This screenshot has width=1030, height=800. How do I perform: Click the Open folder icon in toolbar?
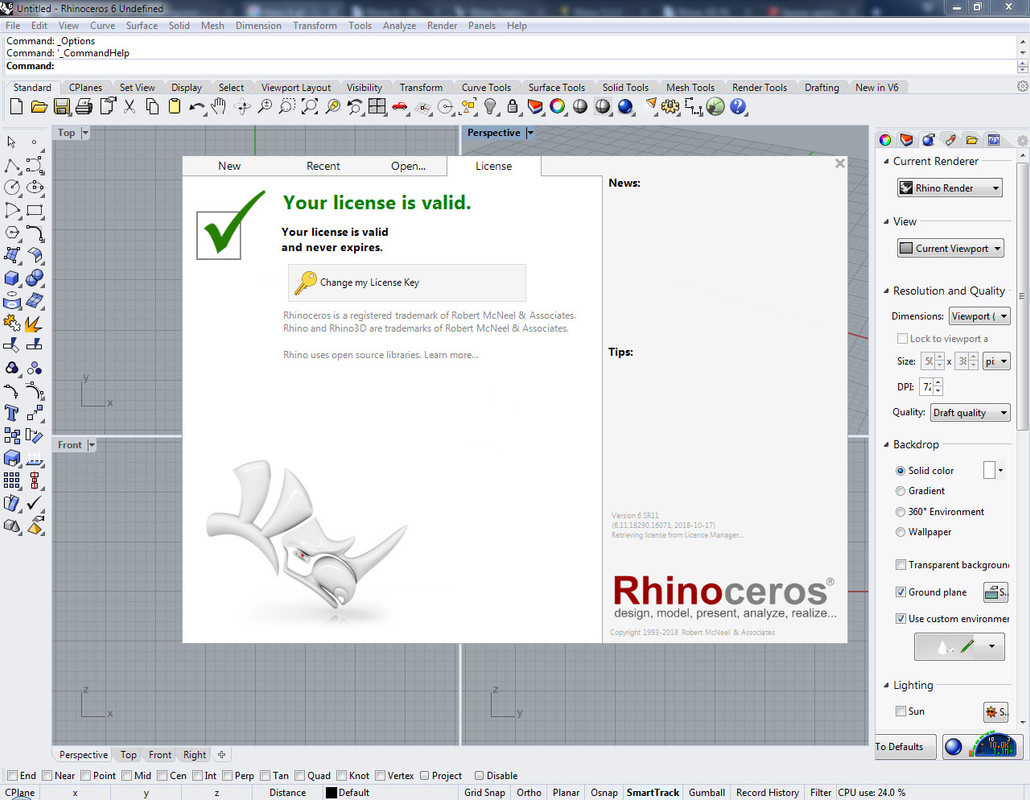[x=39, y=106]
